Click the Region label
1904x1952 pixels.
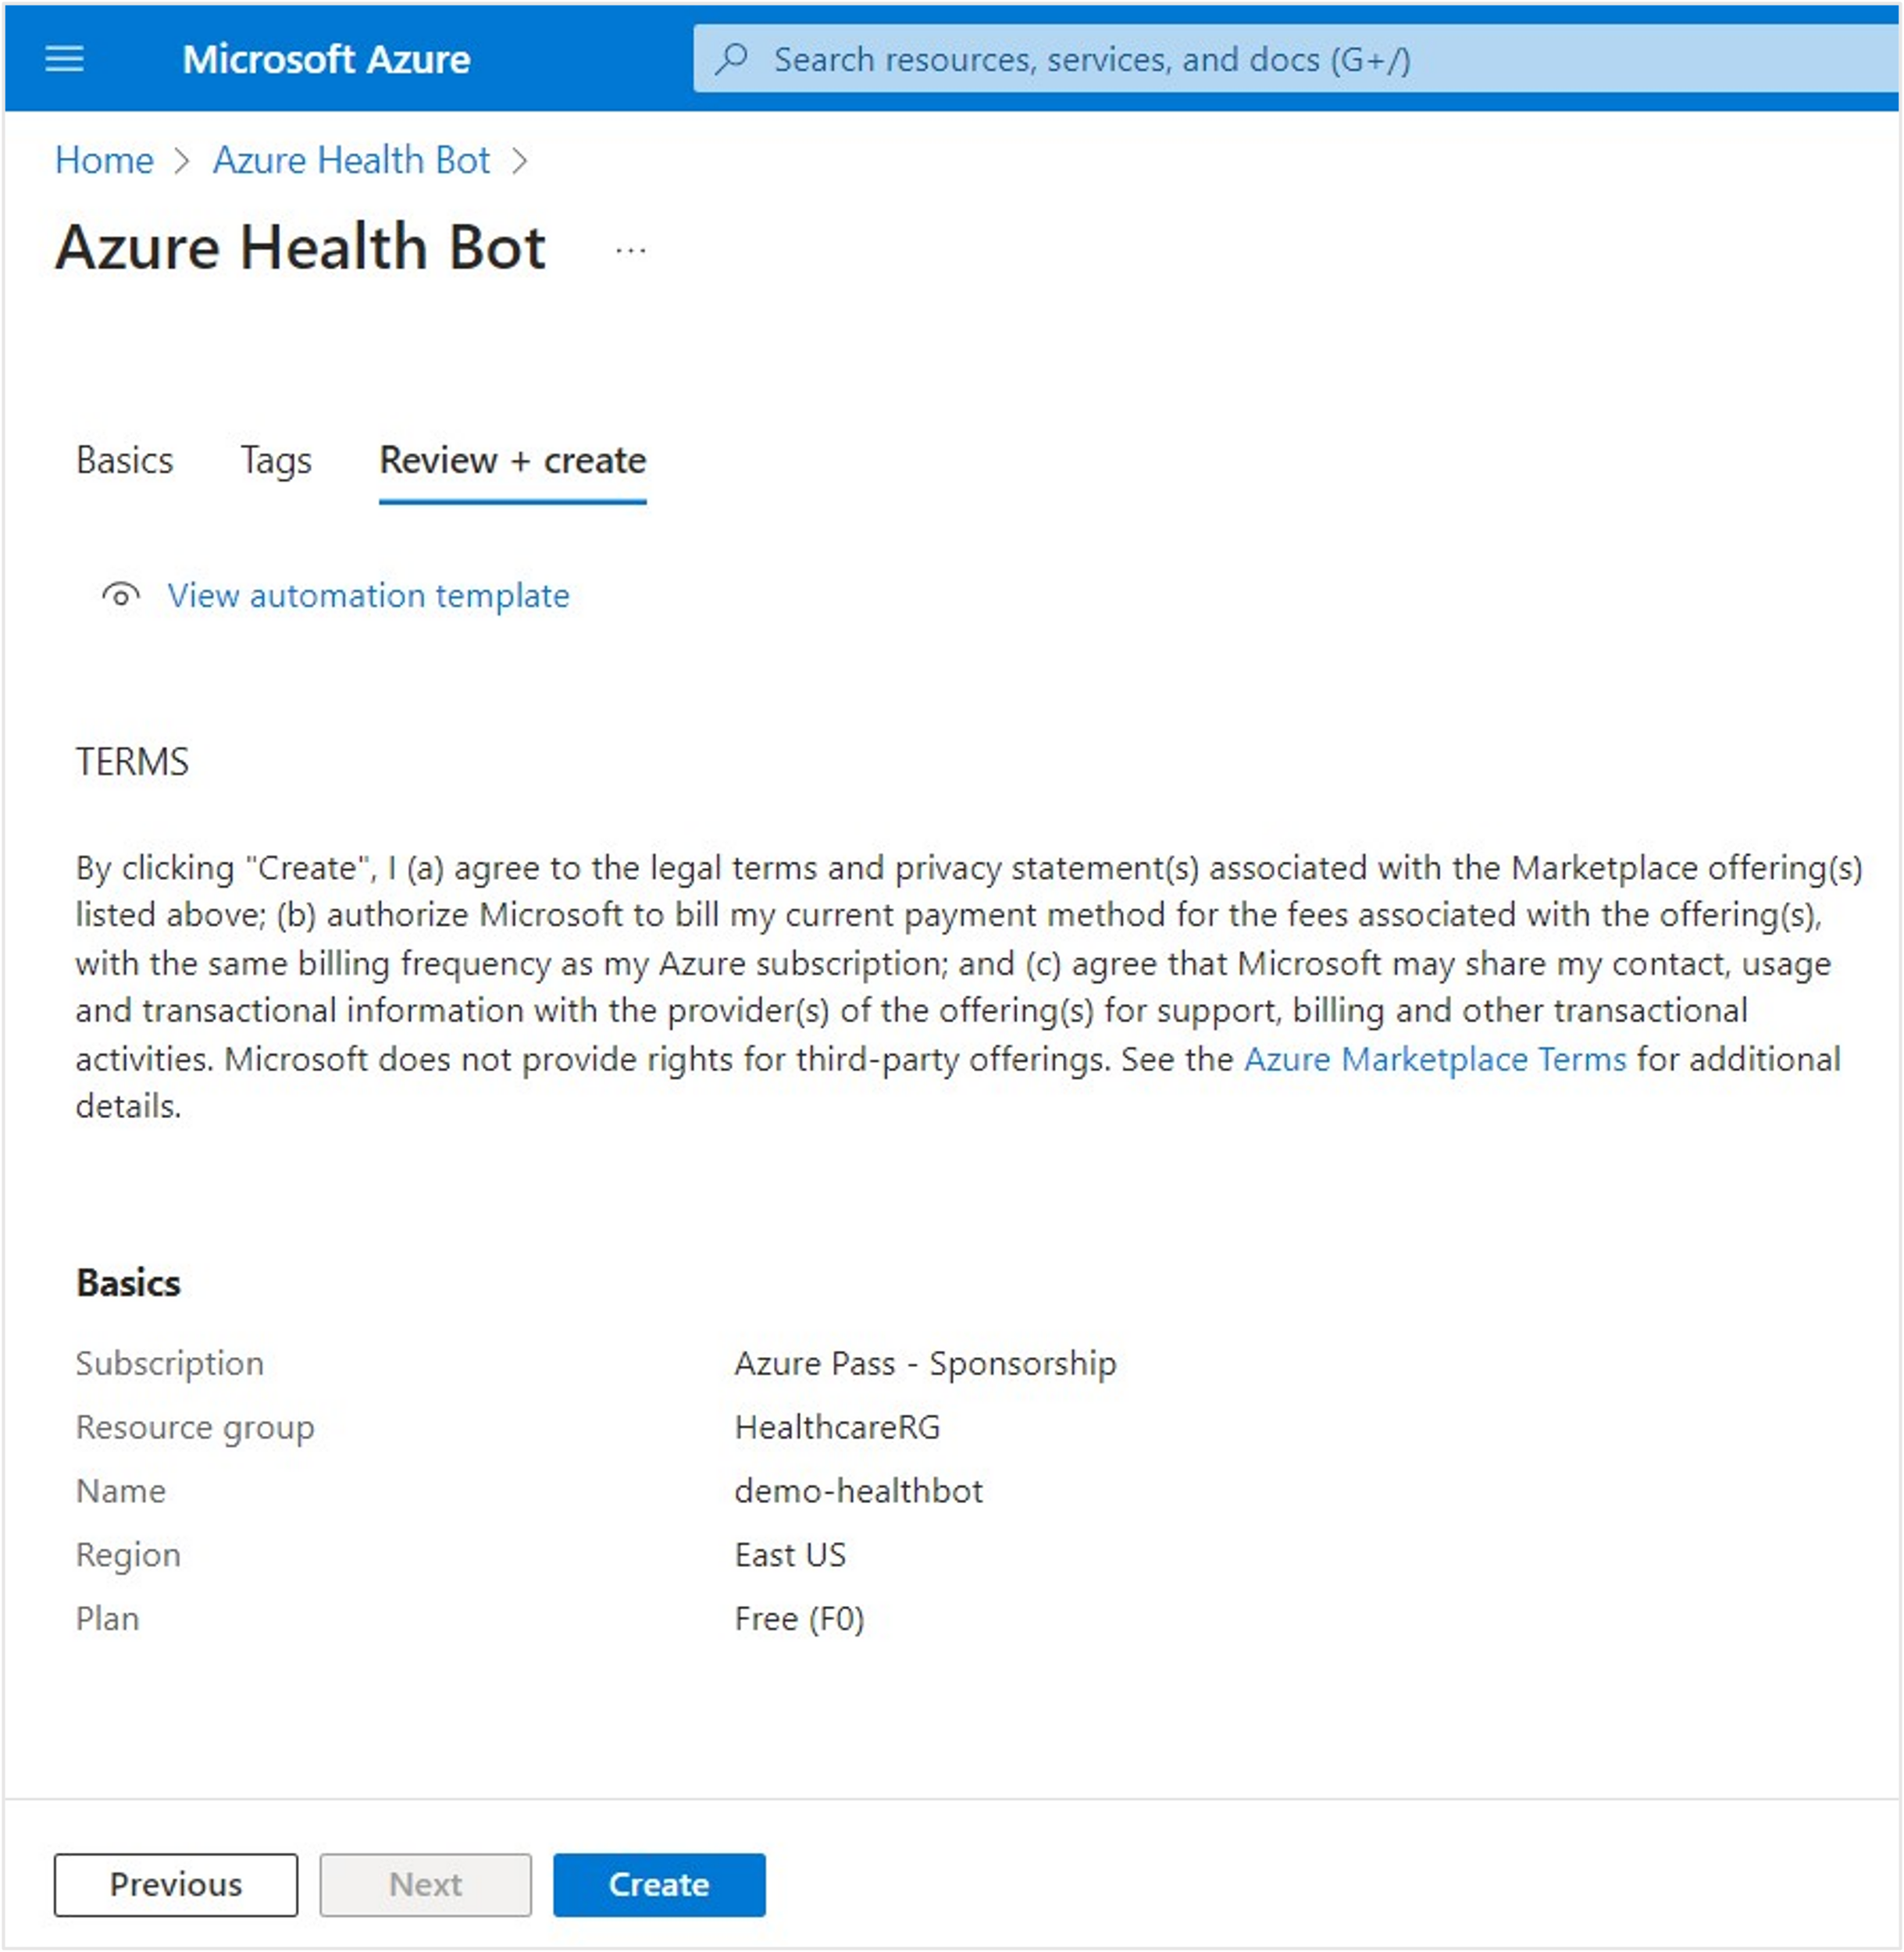point(128,1556)
